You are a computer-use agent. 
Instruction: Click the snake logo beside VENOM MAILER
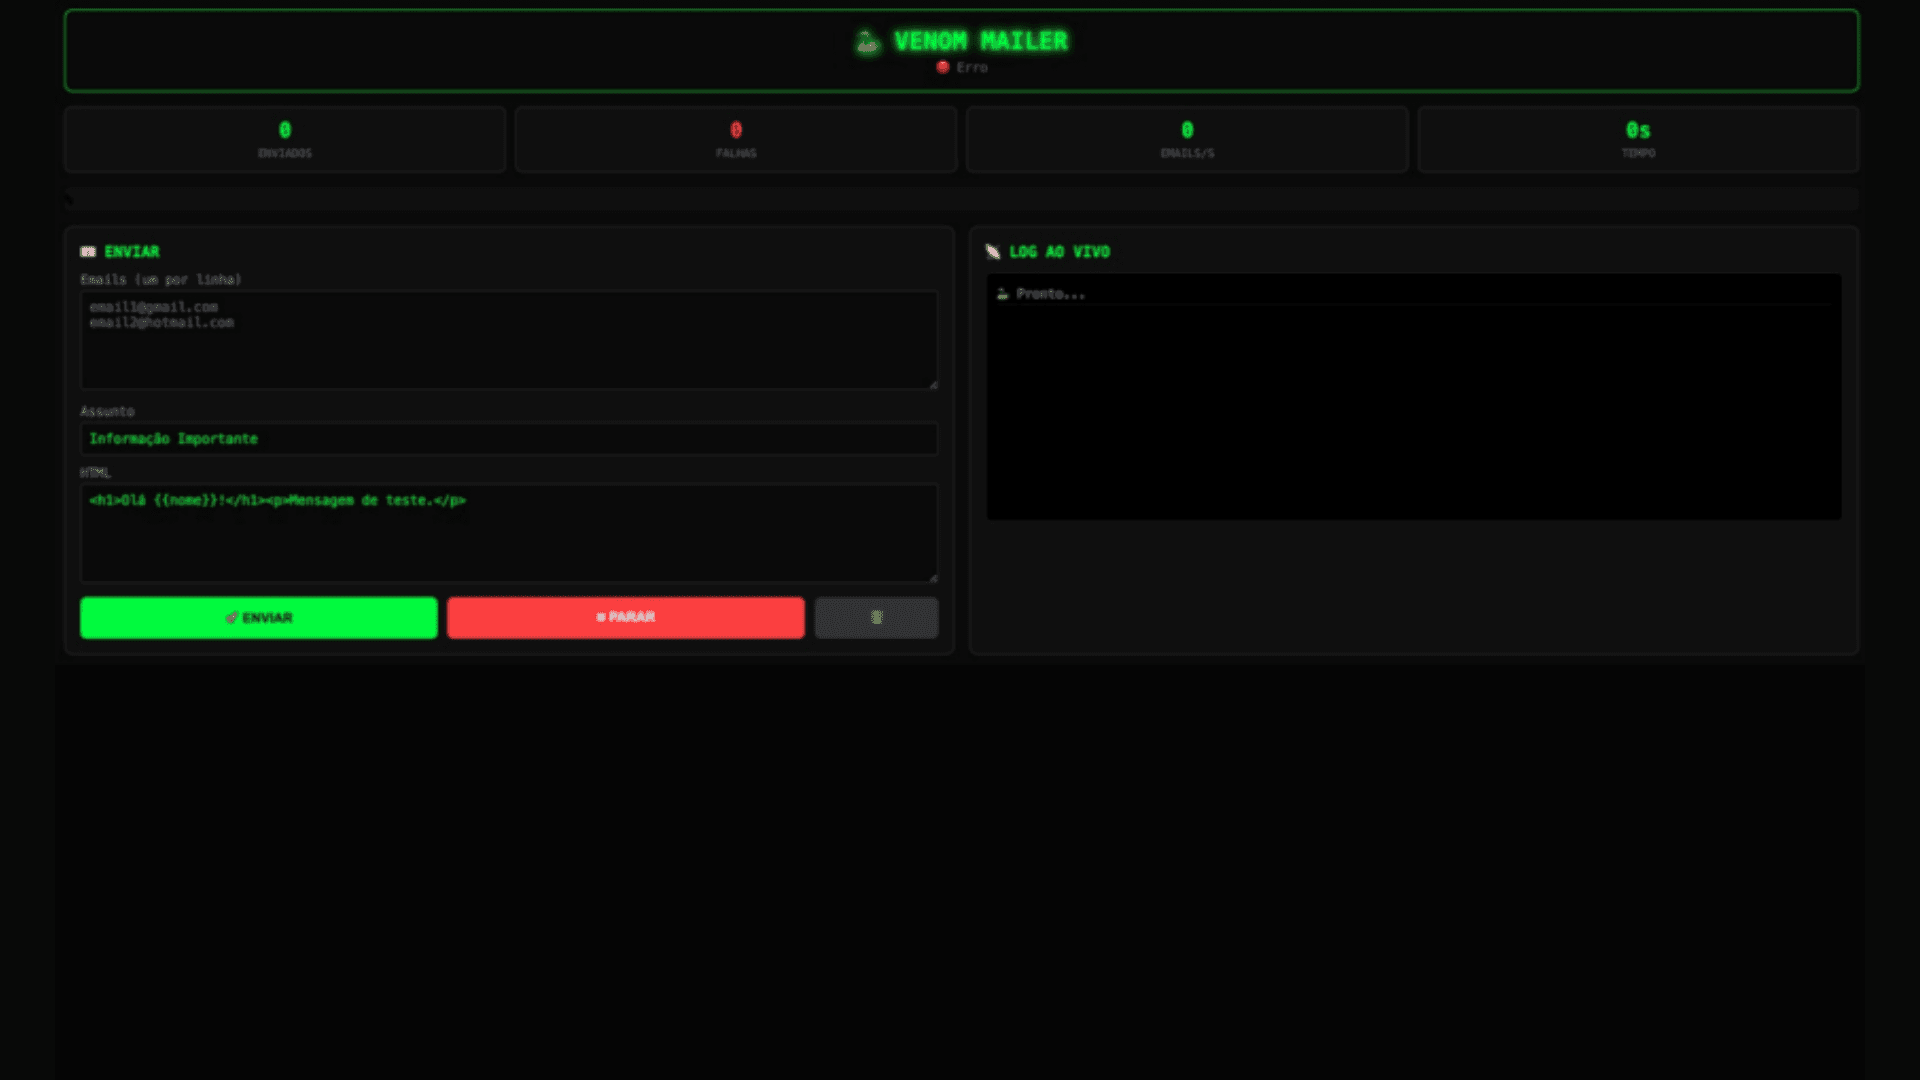pos(867,42)
